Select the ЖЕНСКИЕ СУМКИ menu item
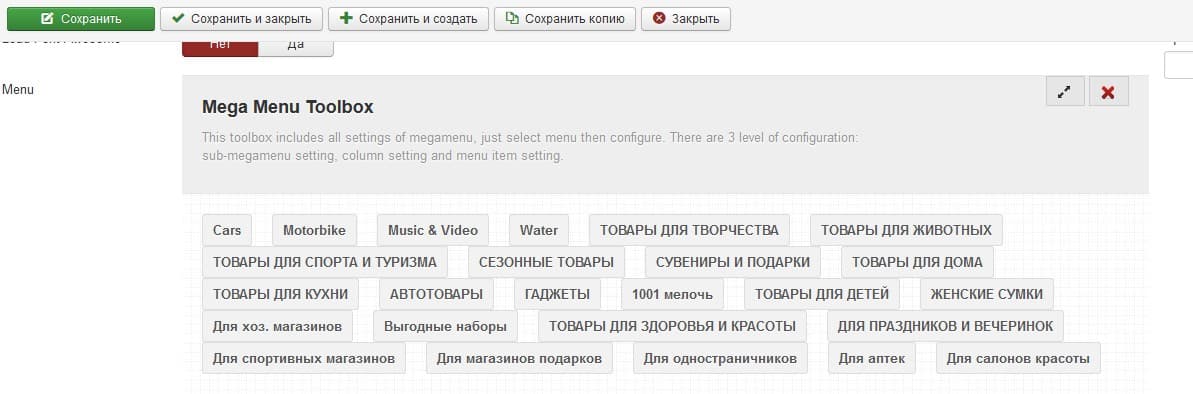This screenshot has height=394, width=1193. (987, 294)
